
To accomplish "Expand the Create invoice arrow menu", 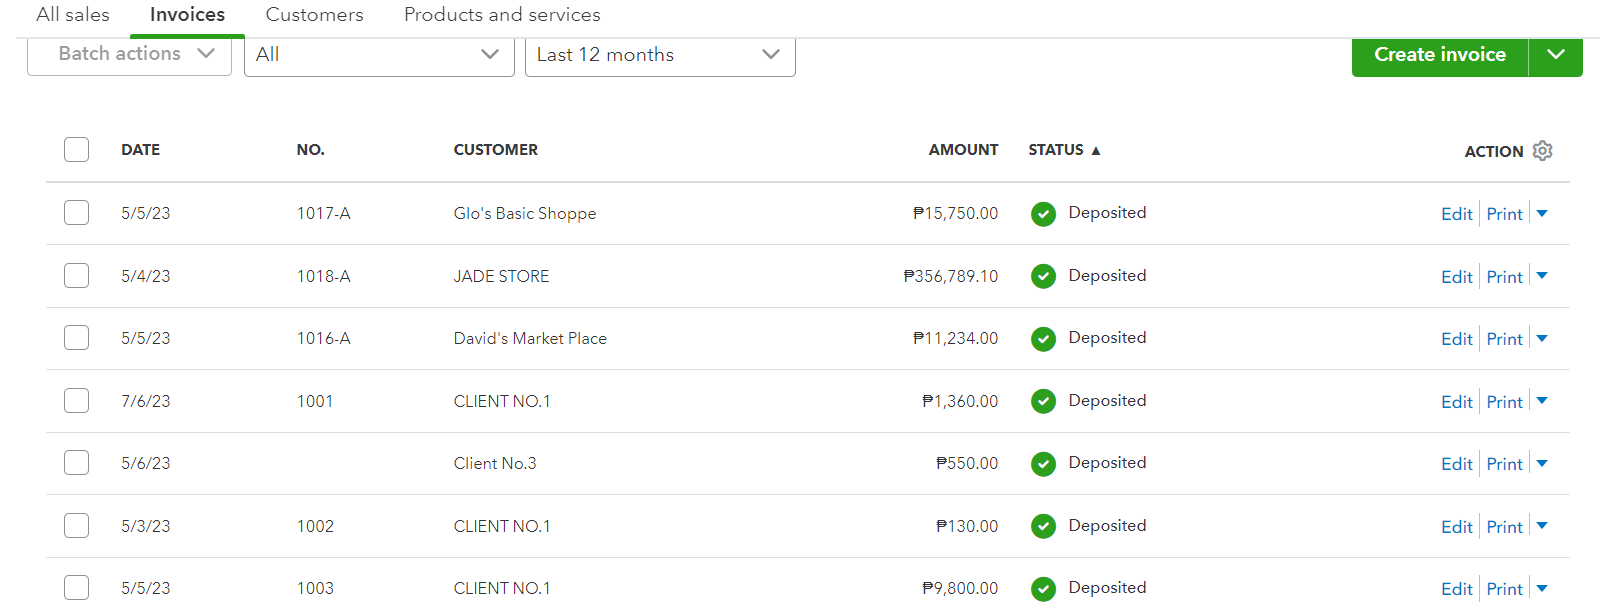I will point(1555,55).
